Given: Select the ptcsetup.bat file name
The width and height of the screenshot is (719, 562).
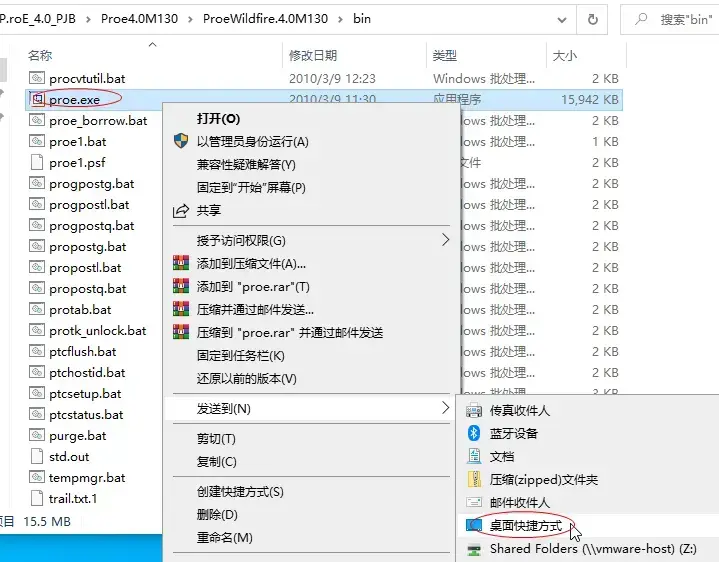Looking at the screenshot, I should click(x=85, y=394).
